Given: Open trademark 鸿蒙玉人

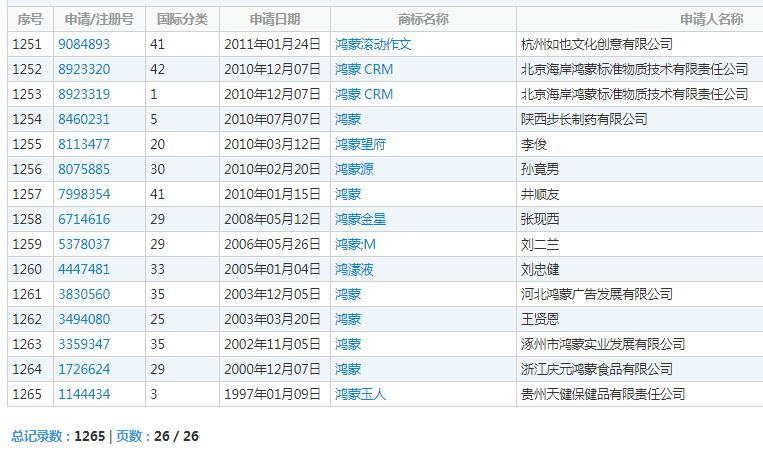Looking at the screenshot, I should click(x=361, y=394).
